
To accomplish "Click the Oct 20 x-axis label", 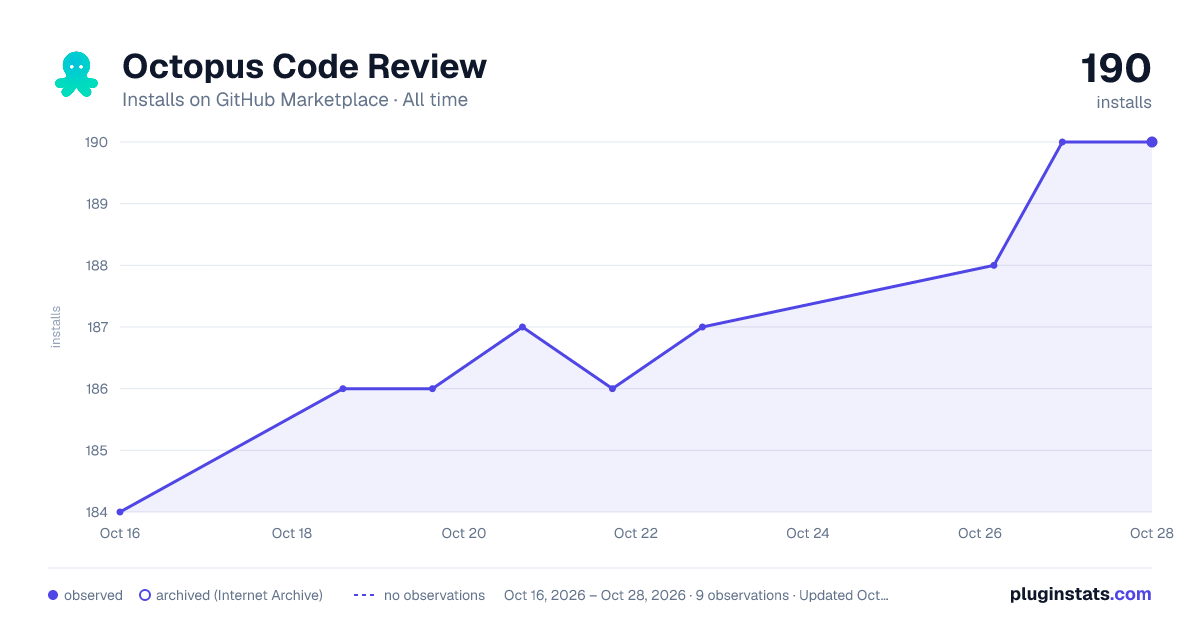I will coord(464,533).
